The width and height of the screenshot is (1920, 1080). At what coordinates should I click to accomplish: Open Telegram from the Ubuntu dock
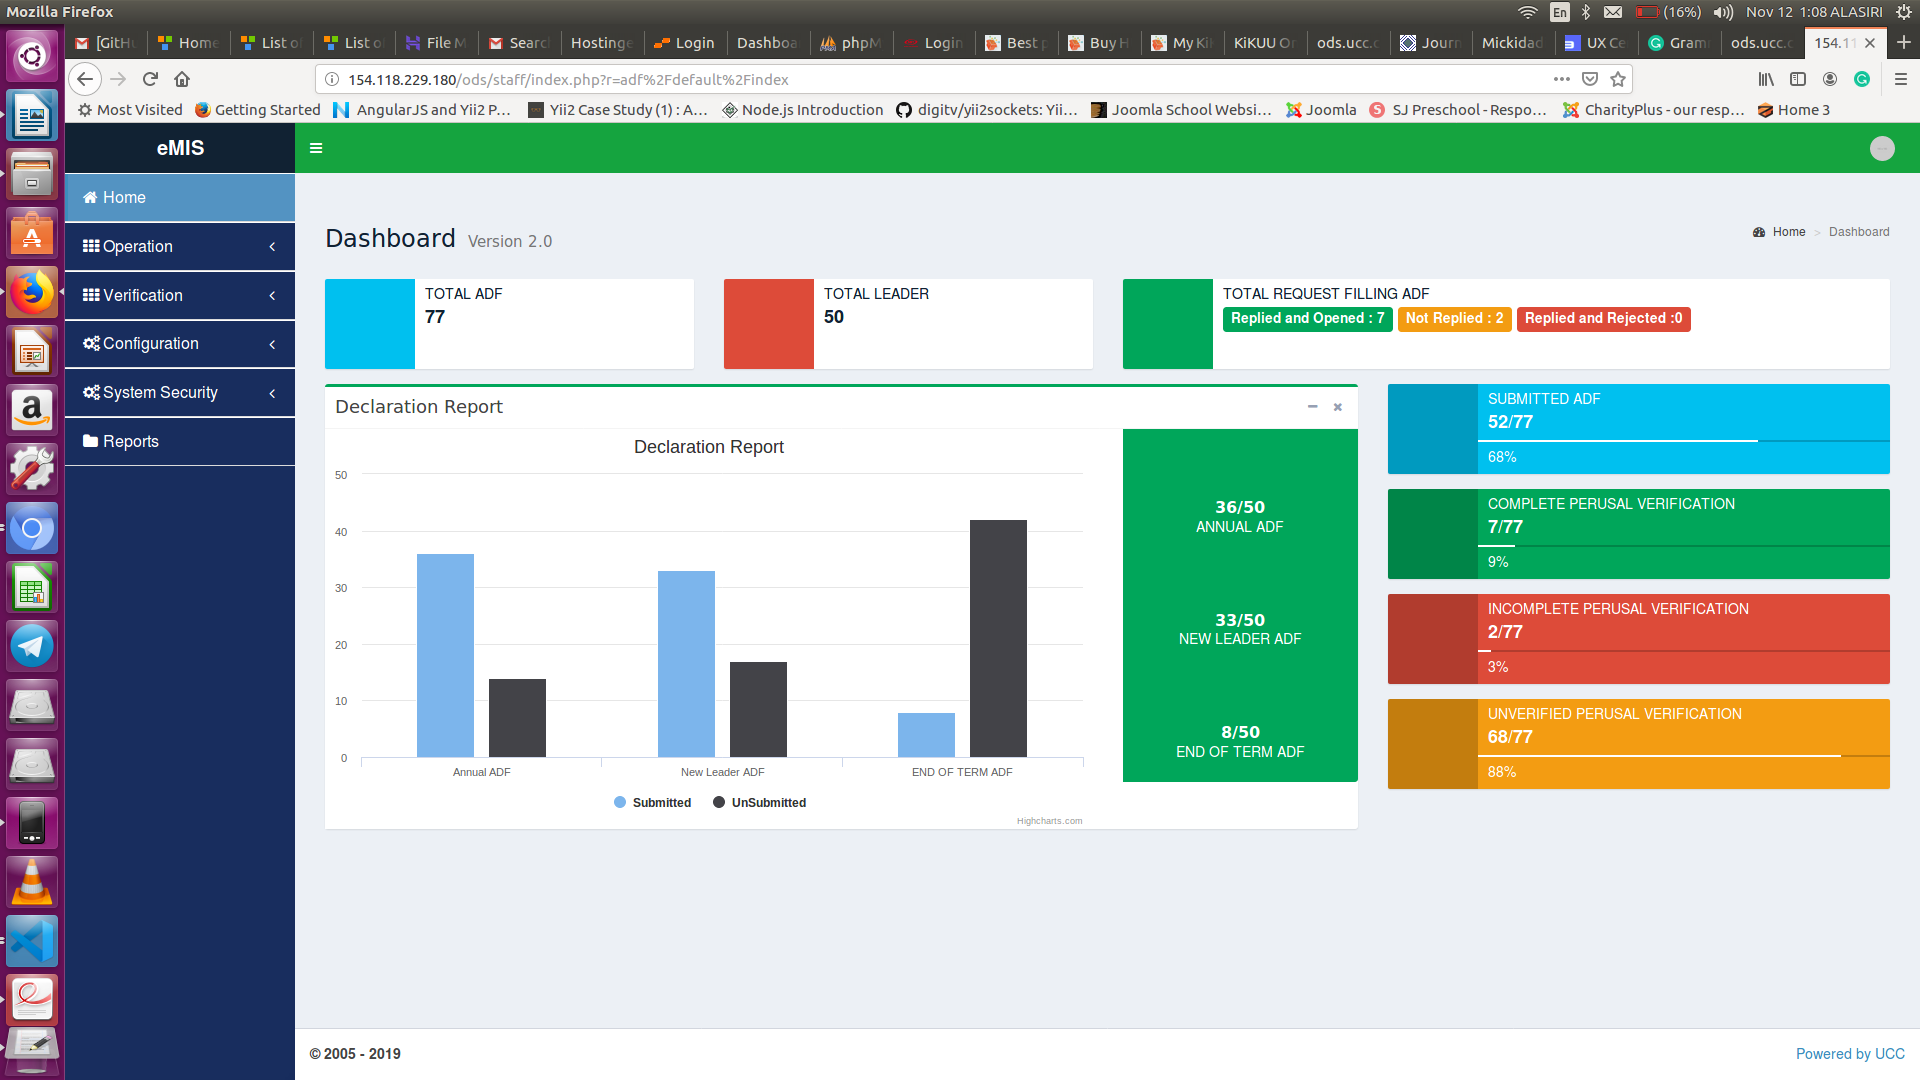[32, 647]
